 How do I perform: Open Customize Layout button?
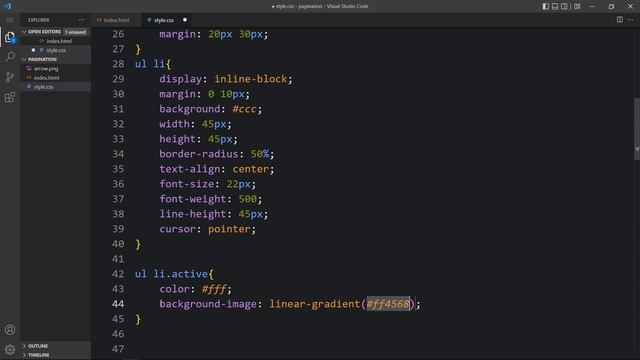point(577,6)
